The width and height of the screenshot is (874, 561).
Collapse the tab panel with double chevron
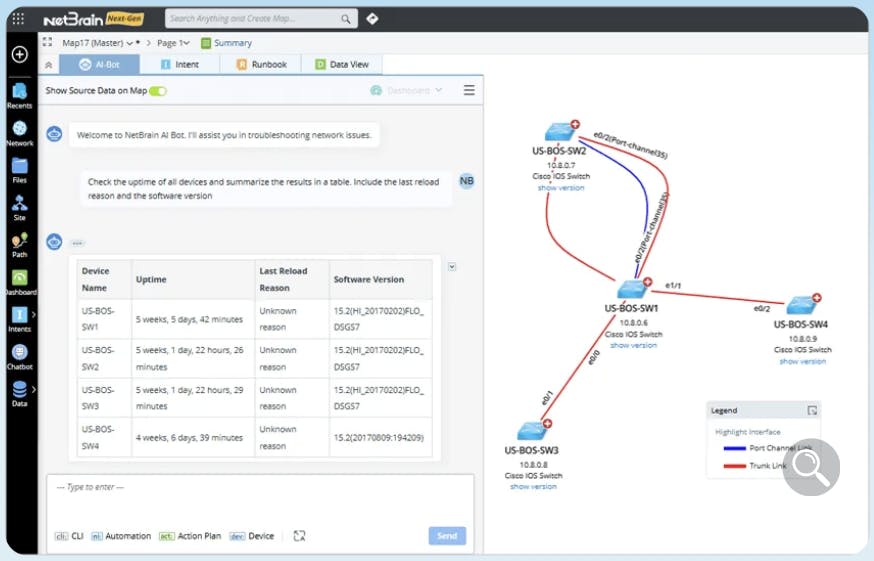pos(48,65)
